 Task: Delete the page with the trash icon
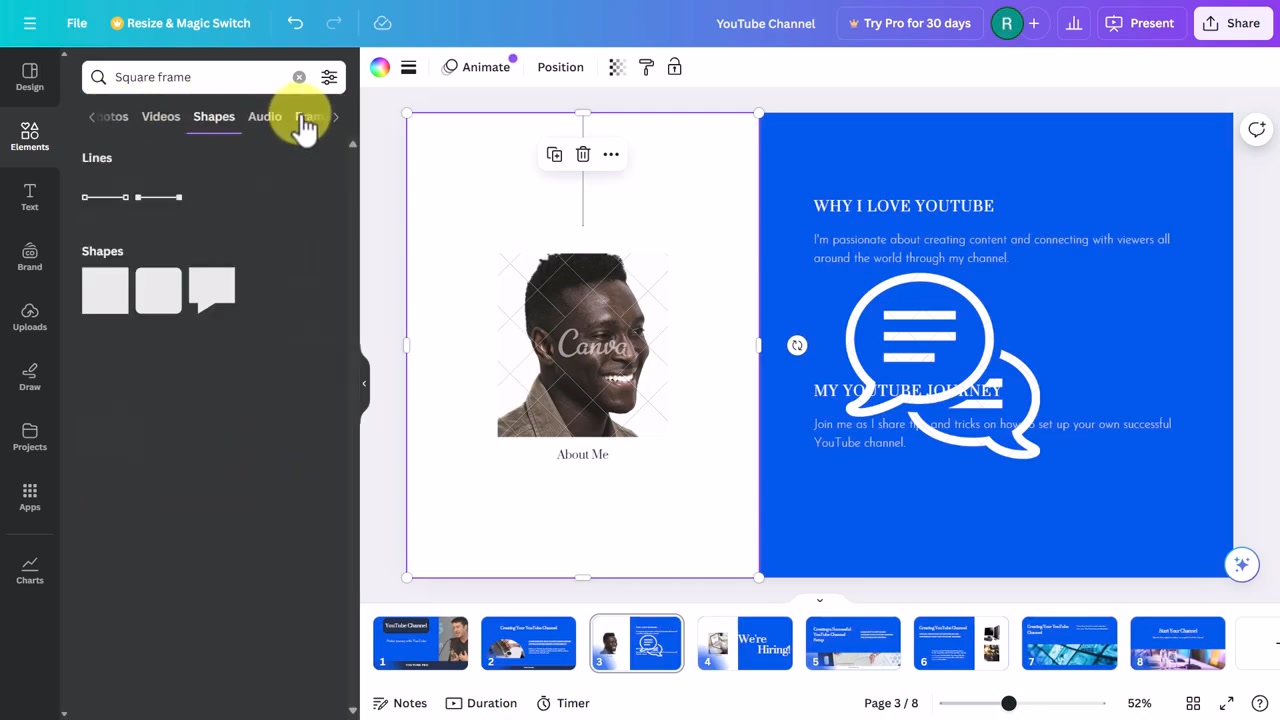(583, 154)
